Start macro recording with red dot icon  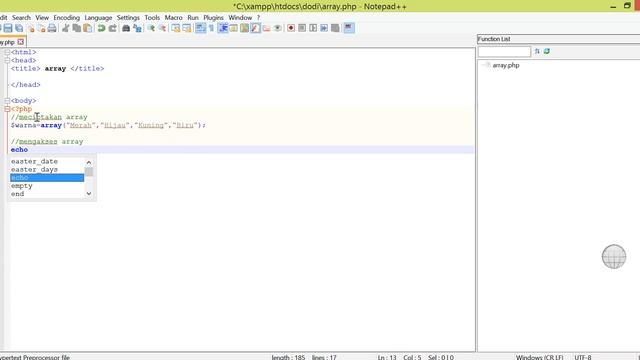click(x=291, y=28)
